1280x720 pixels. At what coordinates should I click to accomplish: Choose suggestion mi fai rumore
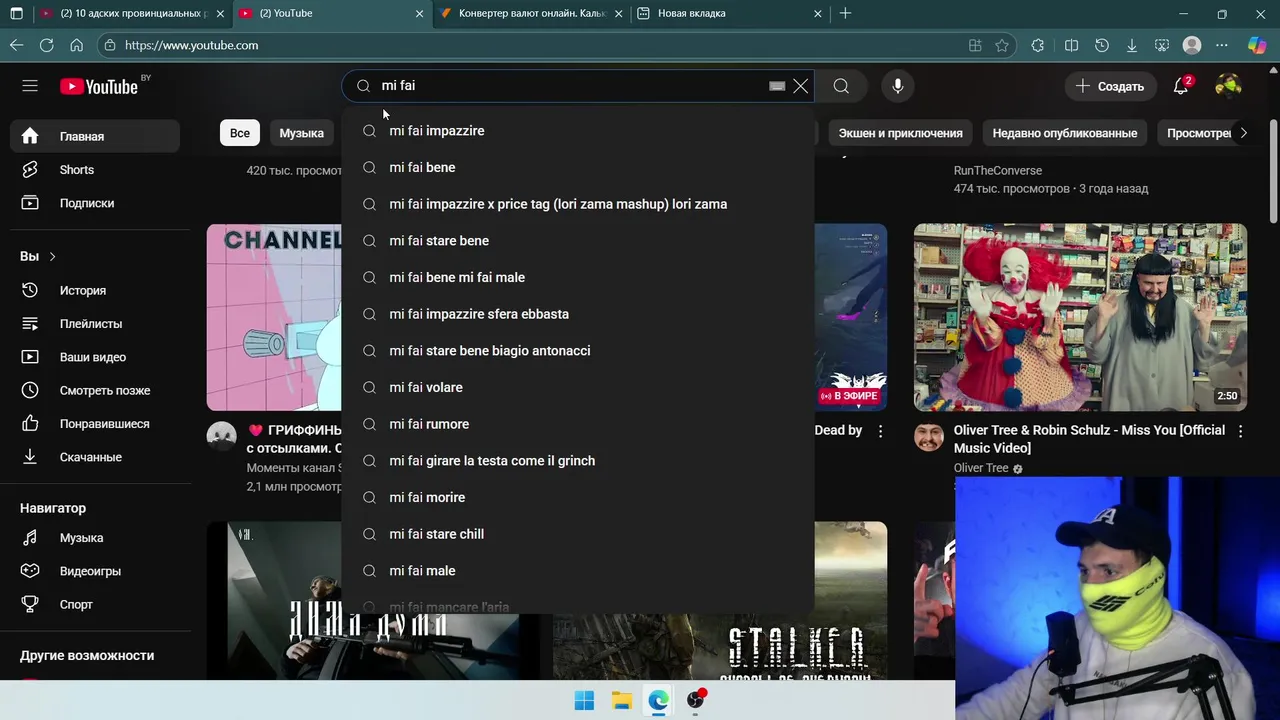(x=578, y=424)
